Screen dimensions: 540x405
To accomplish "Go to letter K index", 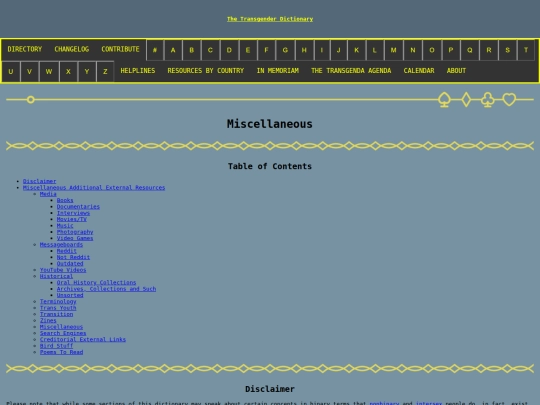I will coord(357,50).
